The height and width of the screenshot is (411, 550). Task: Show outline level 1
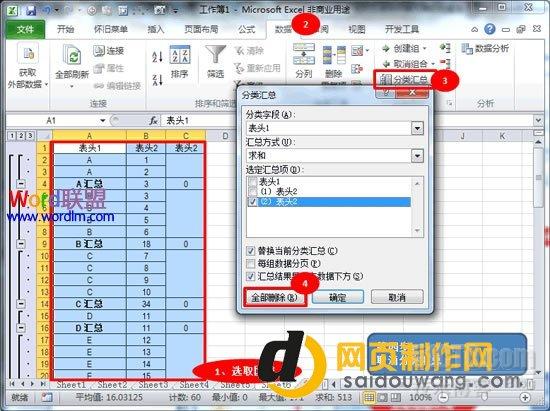[x=12, y=136]
